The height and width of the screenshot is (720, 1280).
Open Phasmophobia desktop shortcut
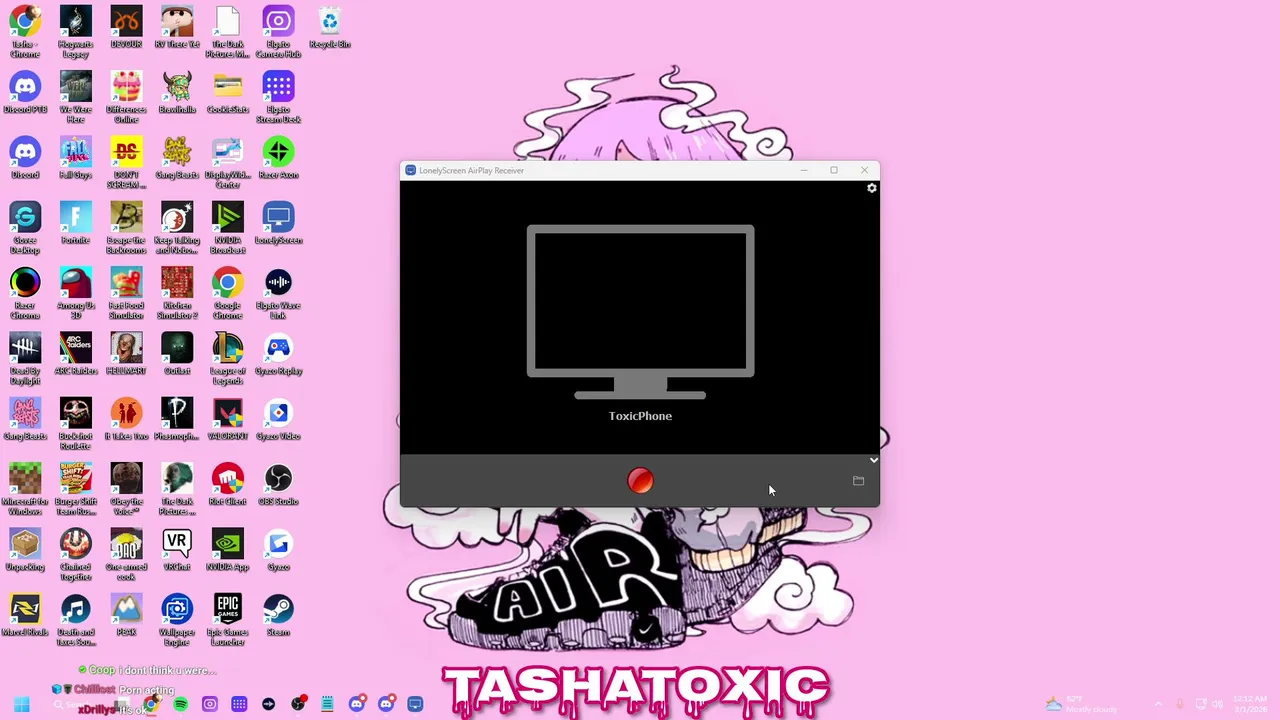click(177, 420)
